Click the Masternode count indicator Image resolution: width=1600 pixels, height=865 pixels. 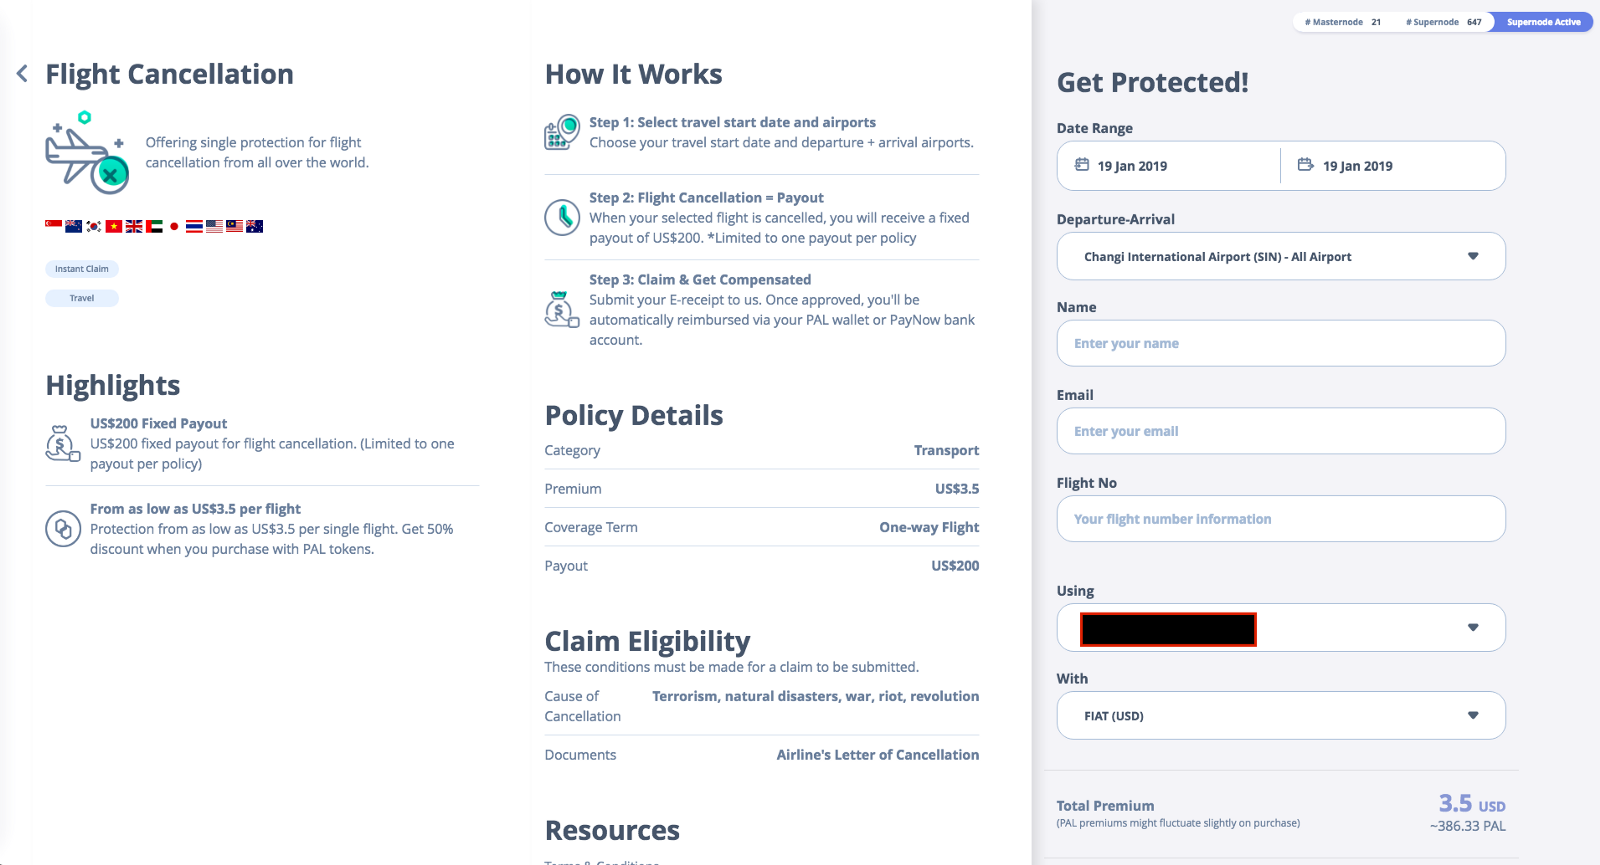(x=1342, y=22)
